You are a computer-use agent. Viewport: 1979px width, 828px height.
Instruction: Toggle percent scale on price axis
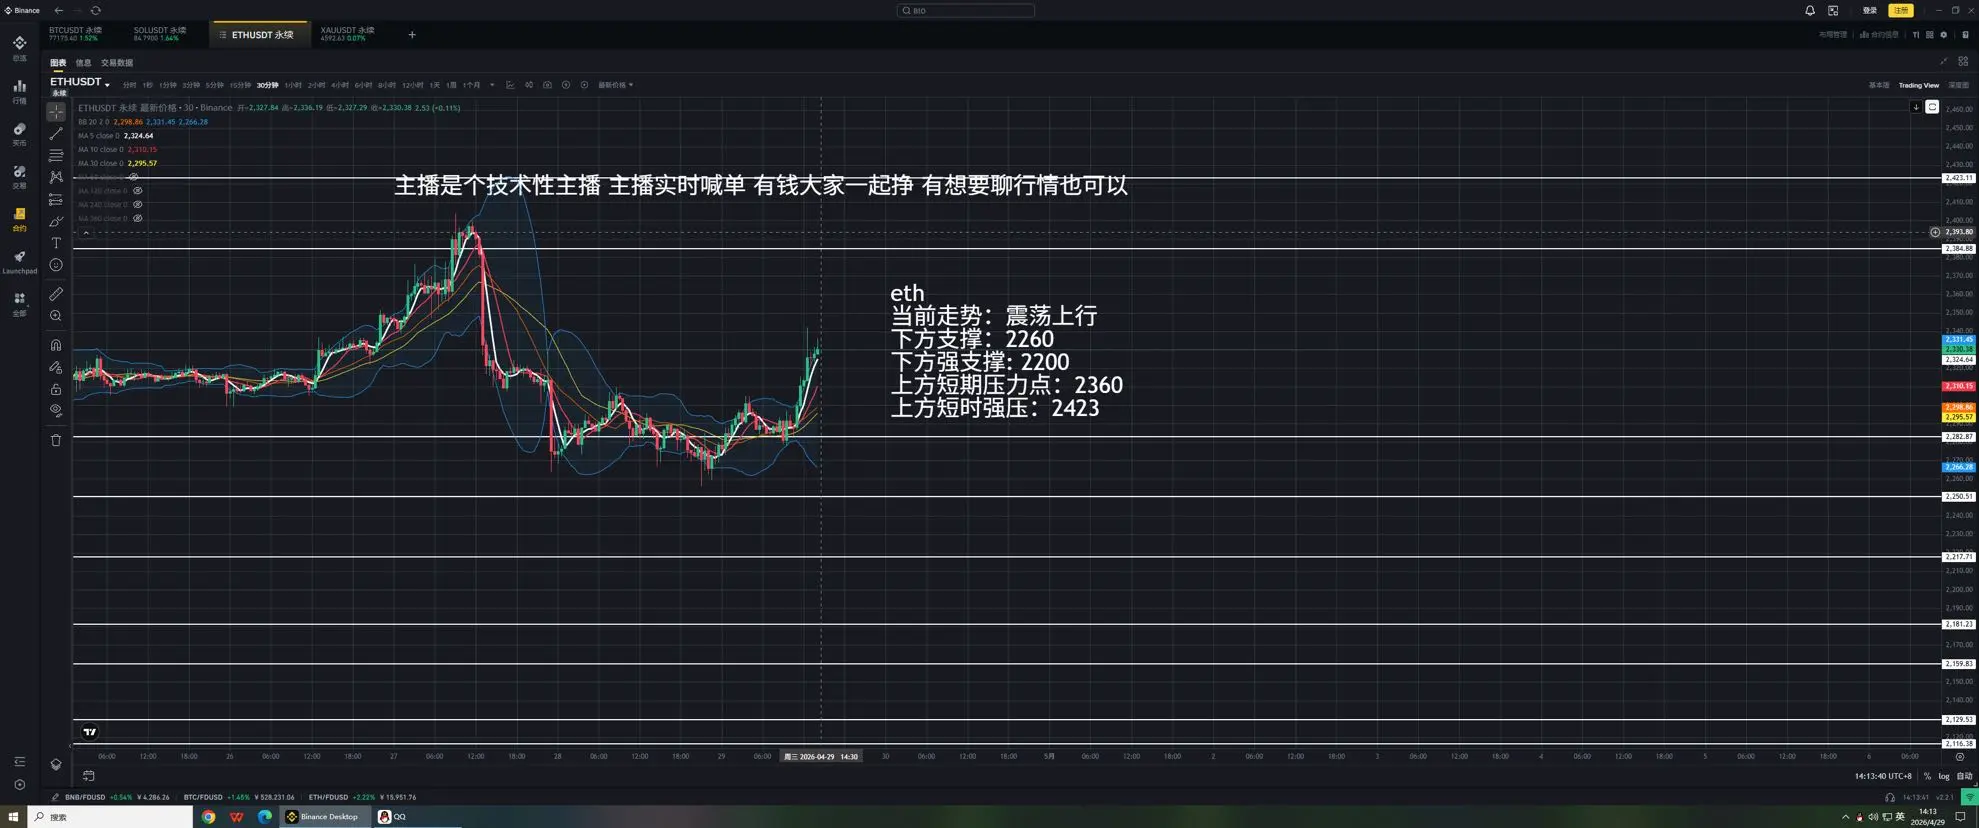tap(1927, 776)
